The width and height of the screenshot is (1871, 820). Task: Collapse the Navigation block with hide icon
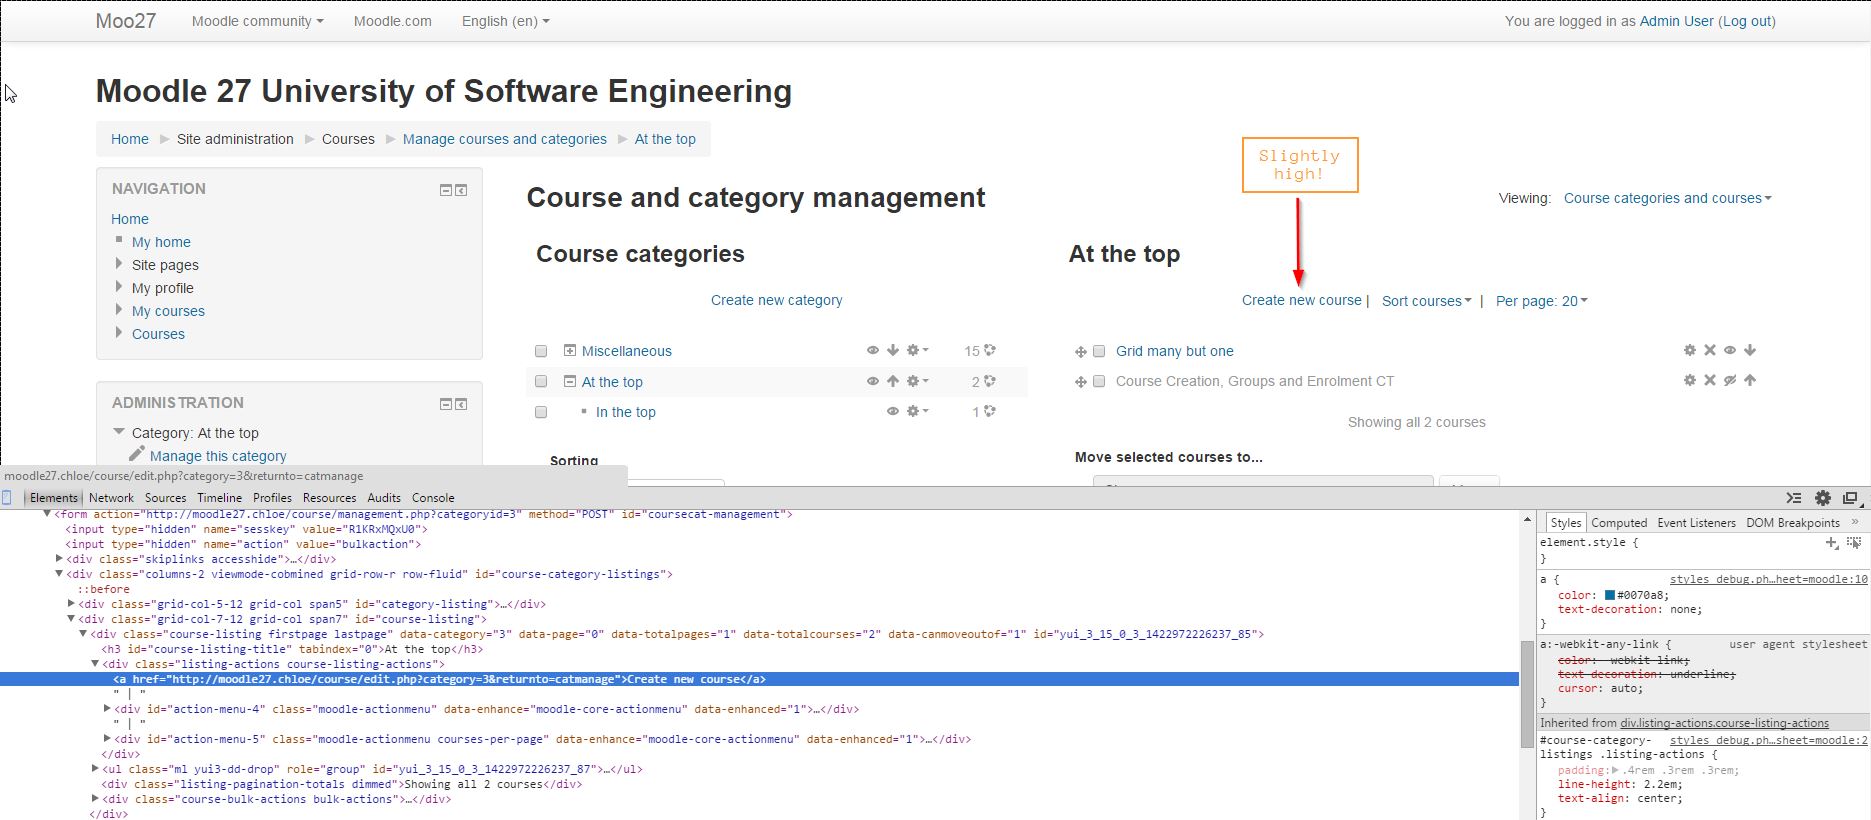click(446, 190)
